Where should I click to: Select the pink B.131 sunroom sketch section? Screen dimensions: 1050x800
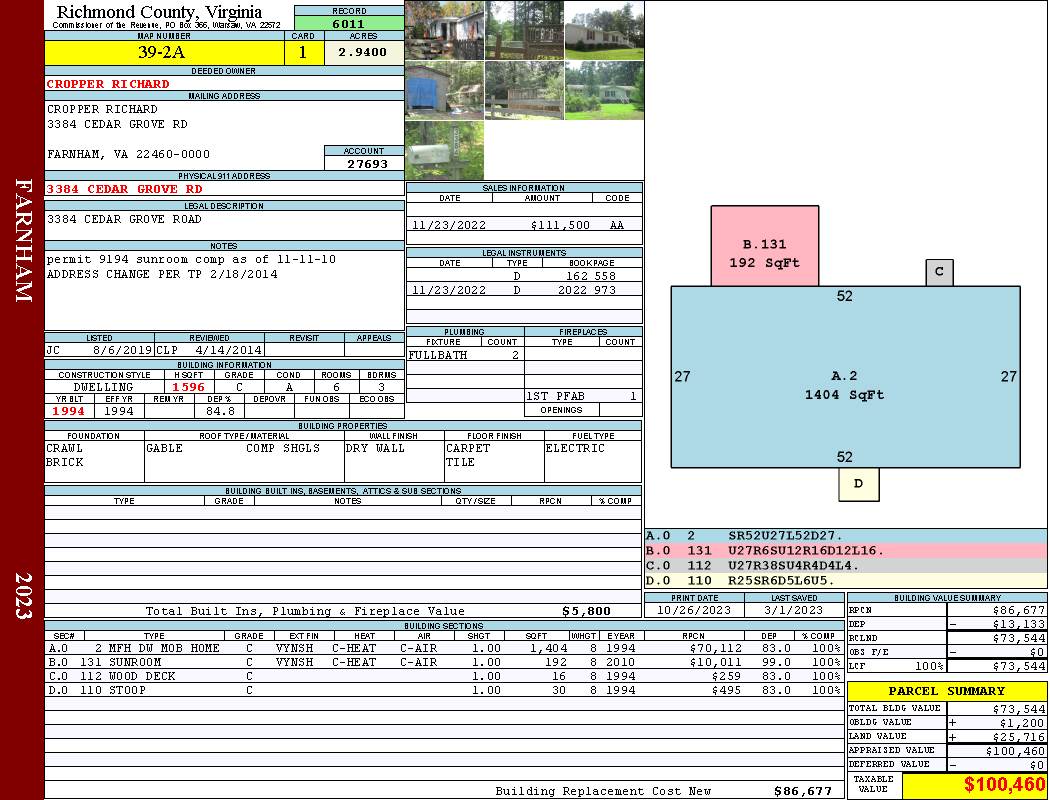pos(765,246)
